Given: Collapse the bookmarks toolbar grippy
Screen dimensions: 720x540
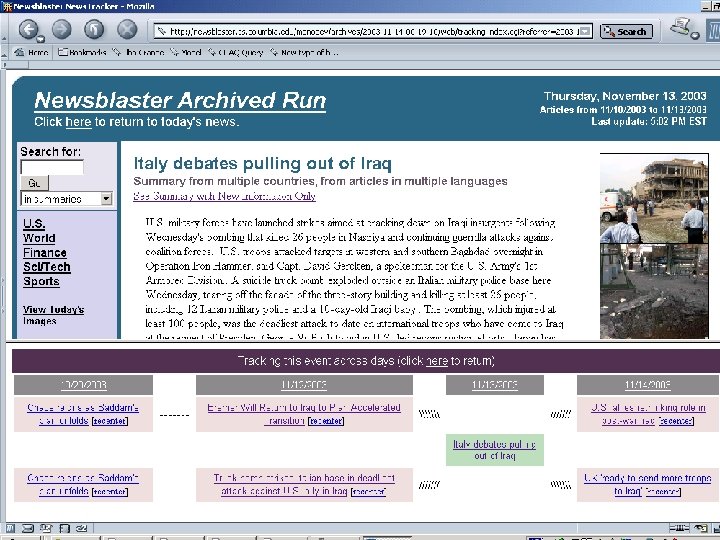Looking at the screenshot, I should (4, 52).
